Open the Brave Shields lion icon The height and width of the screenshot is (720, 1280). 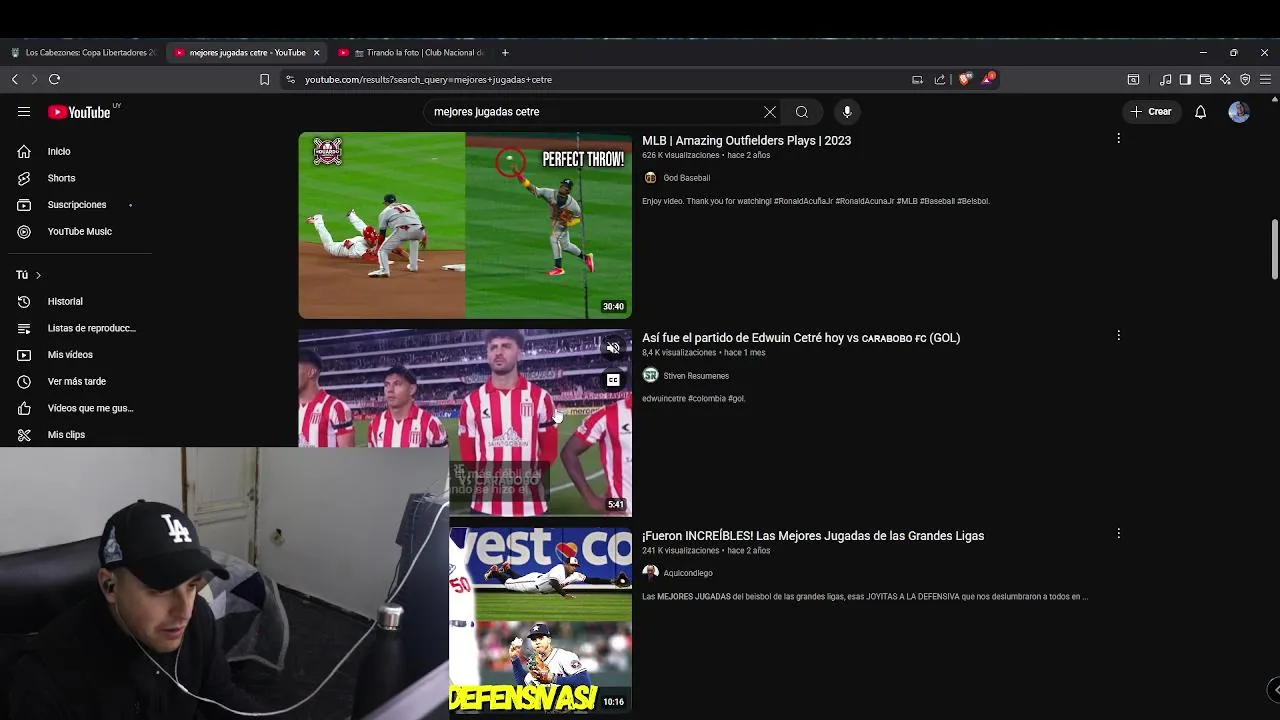[x=965, y=79]
